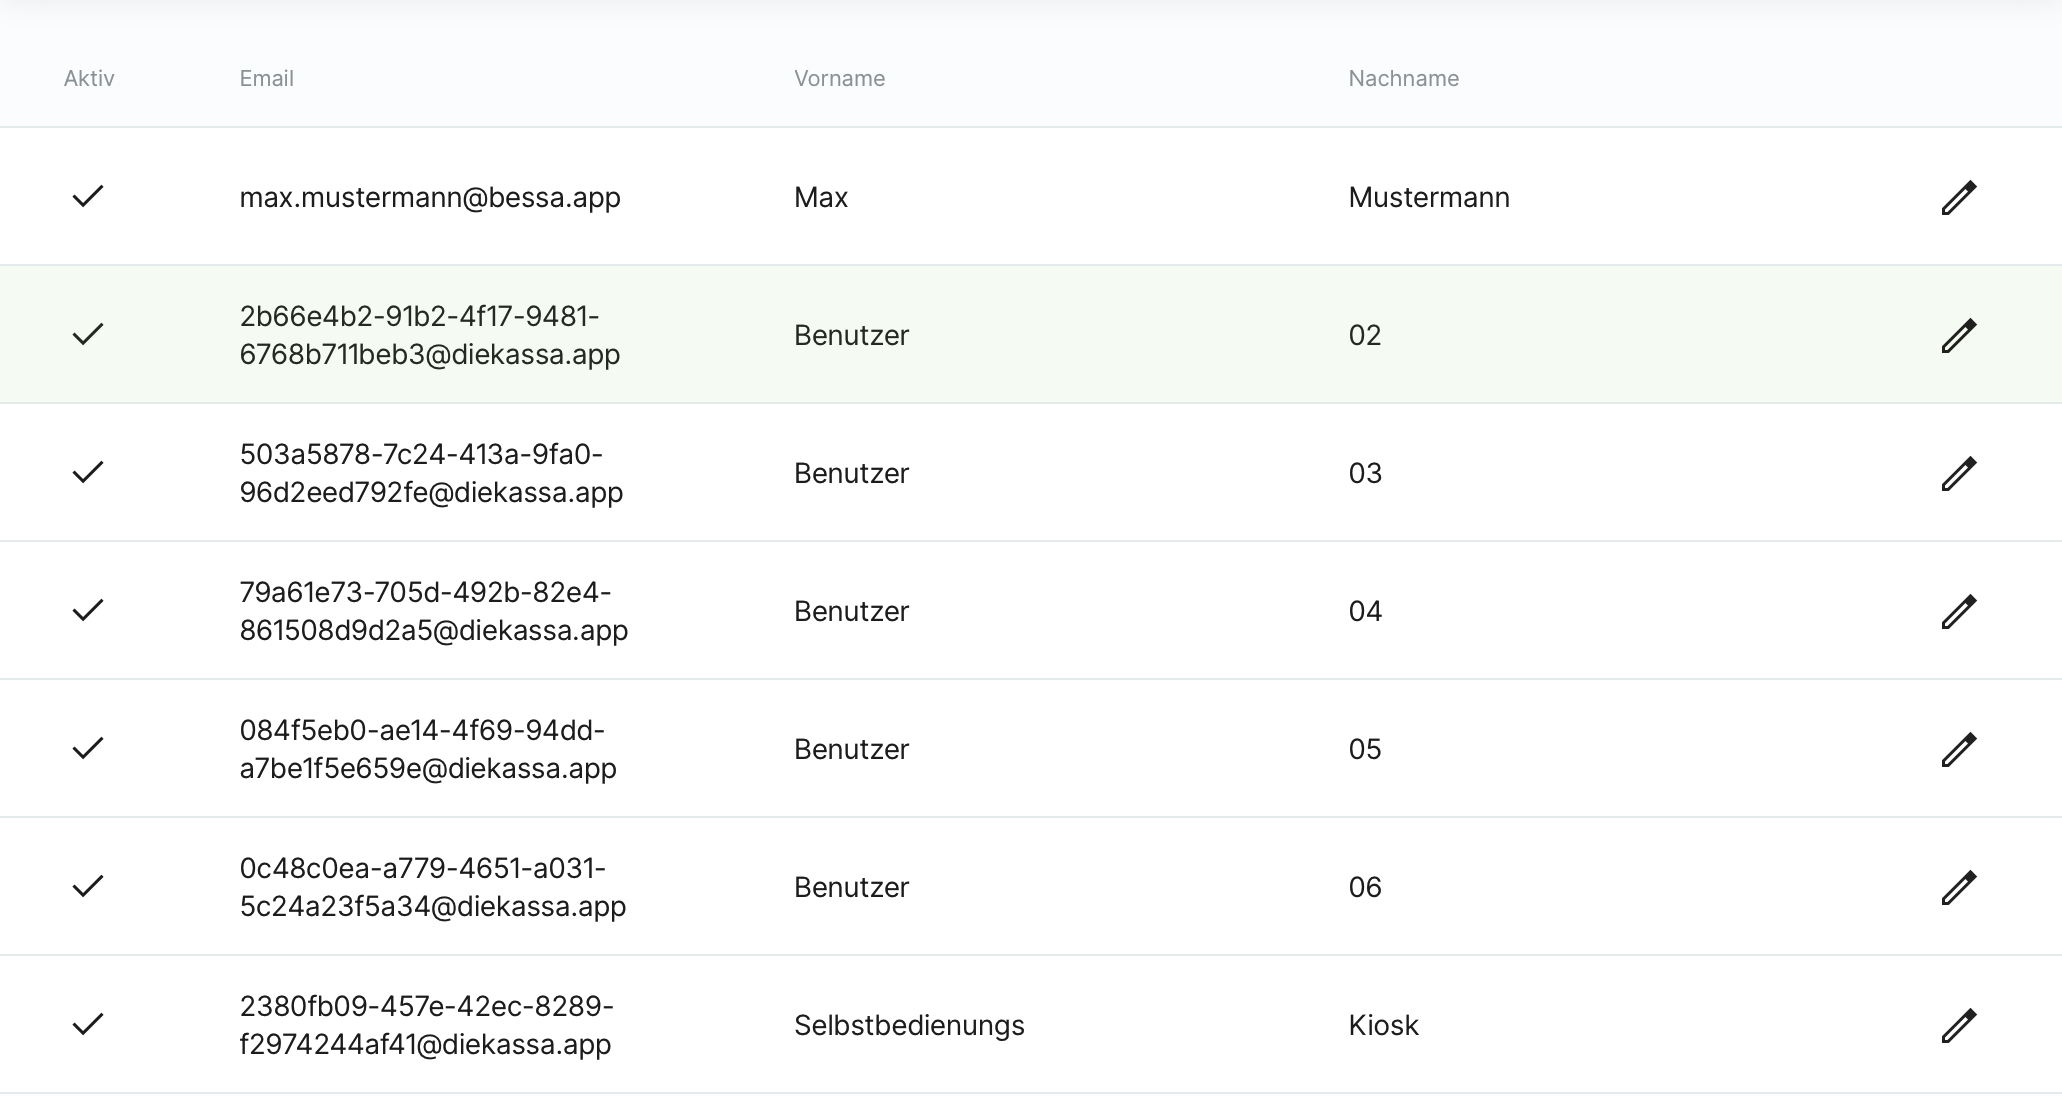Click active checkmark for Max Mustermann
The width and height of the screenshot is (2062, 1096).
[88, 196]
